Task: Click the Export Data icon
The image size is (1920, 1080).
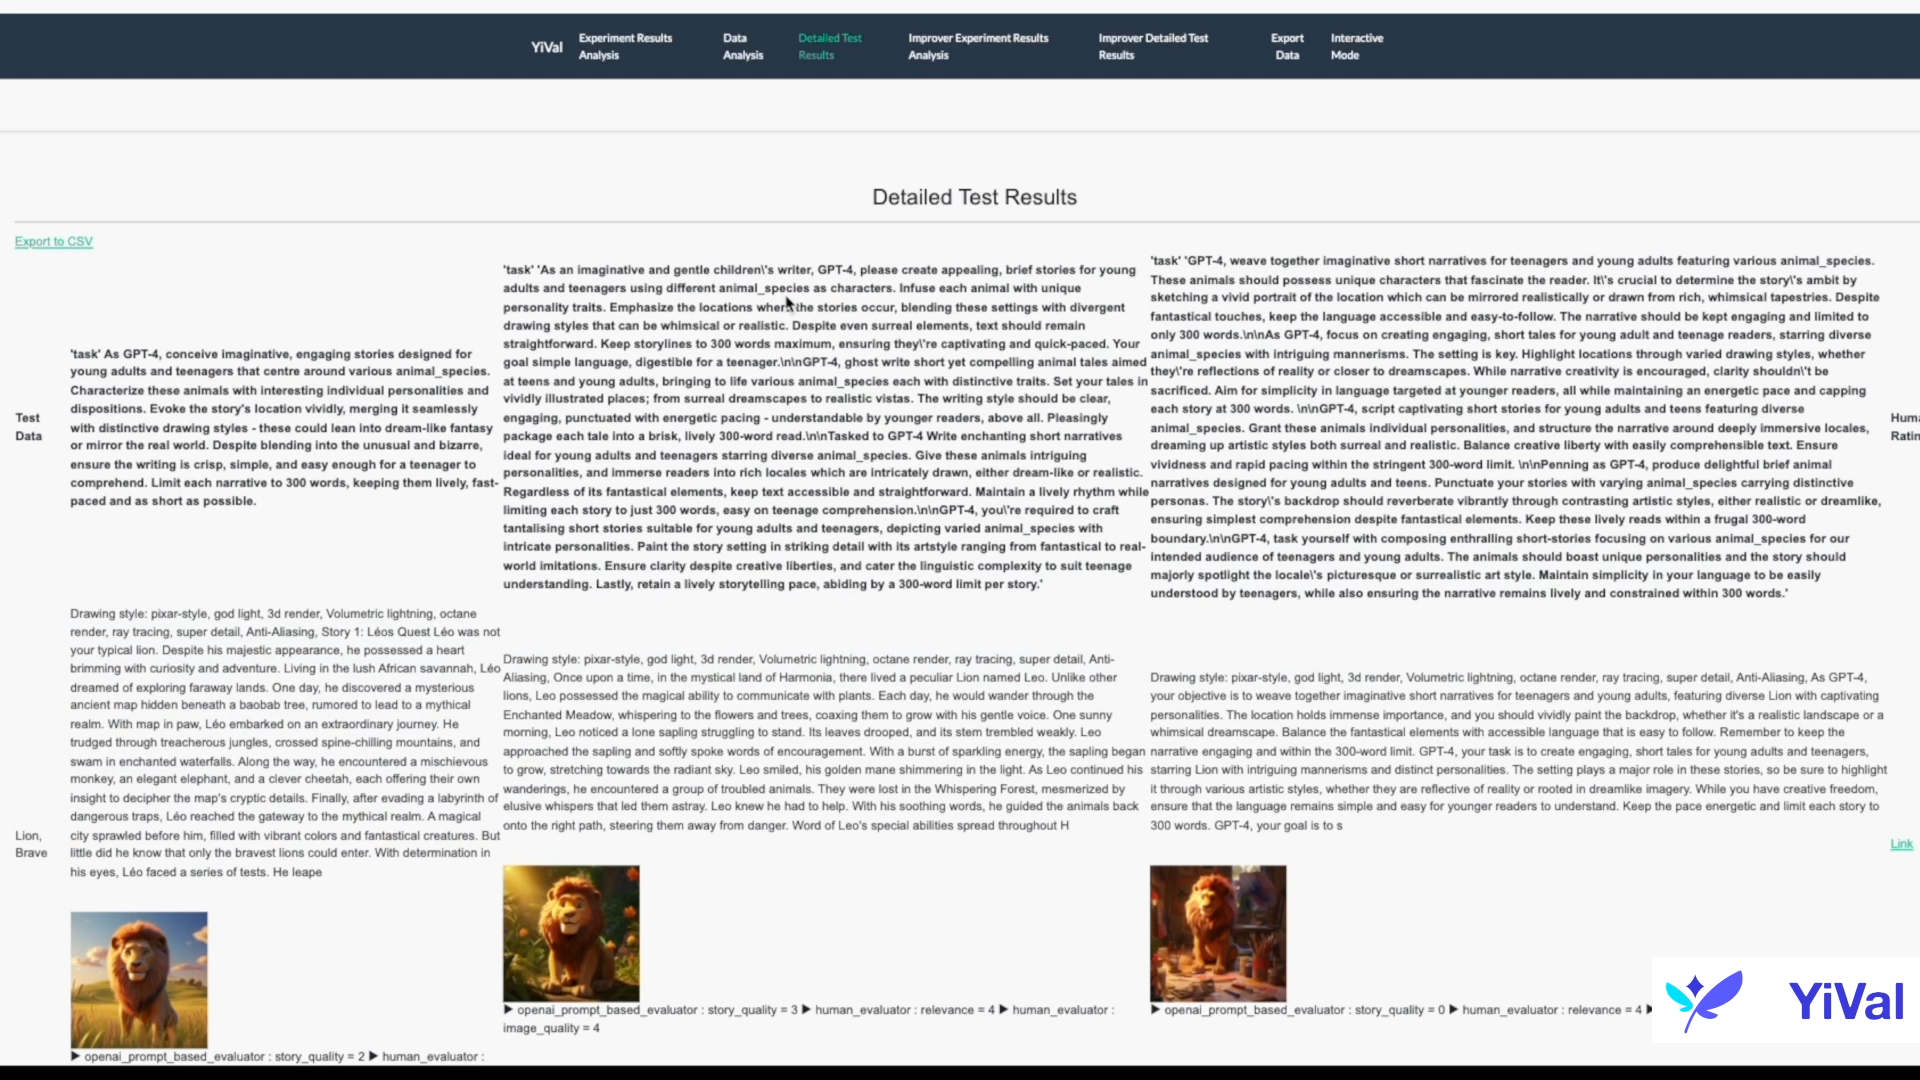Action: tap(1287, 46)
